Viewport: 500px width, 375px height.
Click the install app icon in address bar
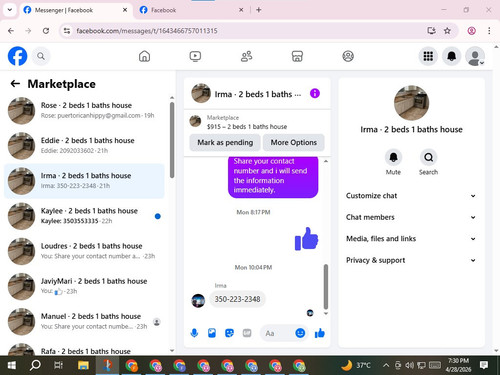coord(432,31)
